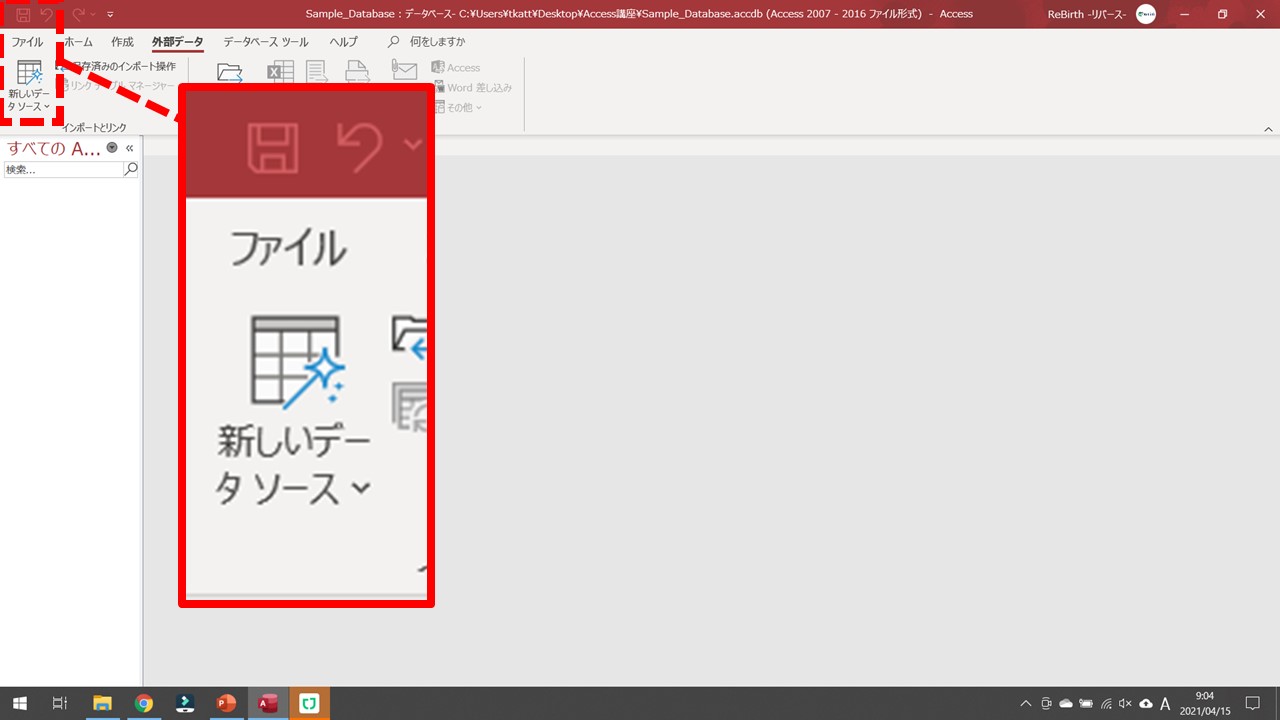Click the saved exports folder icon
Viewport: 1280px width, 720px height.
click(230, 72)
